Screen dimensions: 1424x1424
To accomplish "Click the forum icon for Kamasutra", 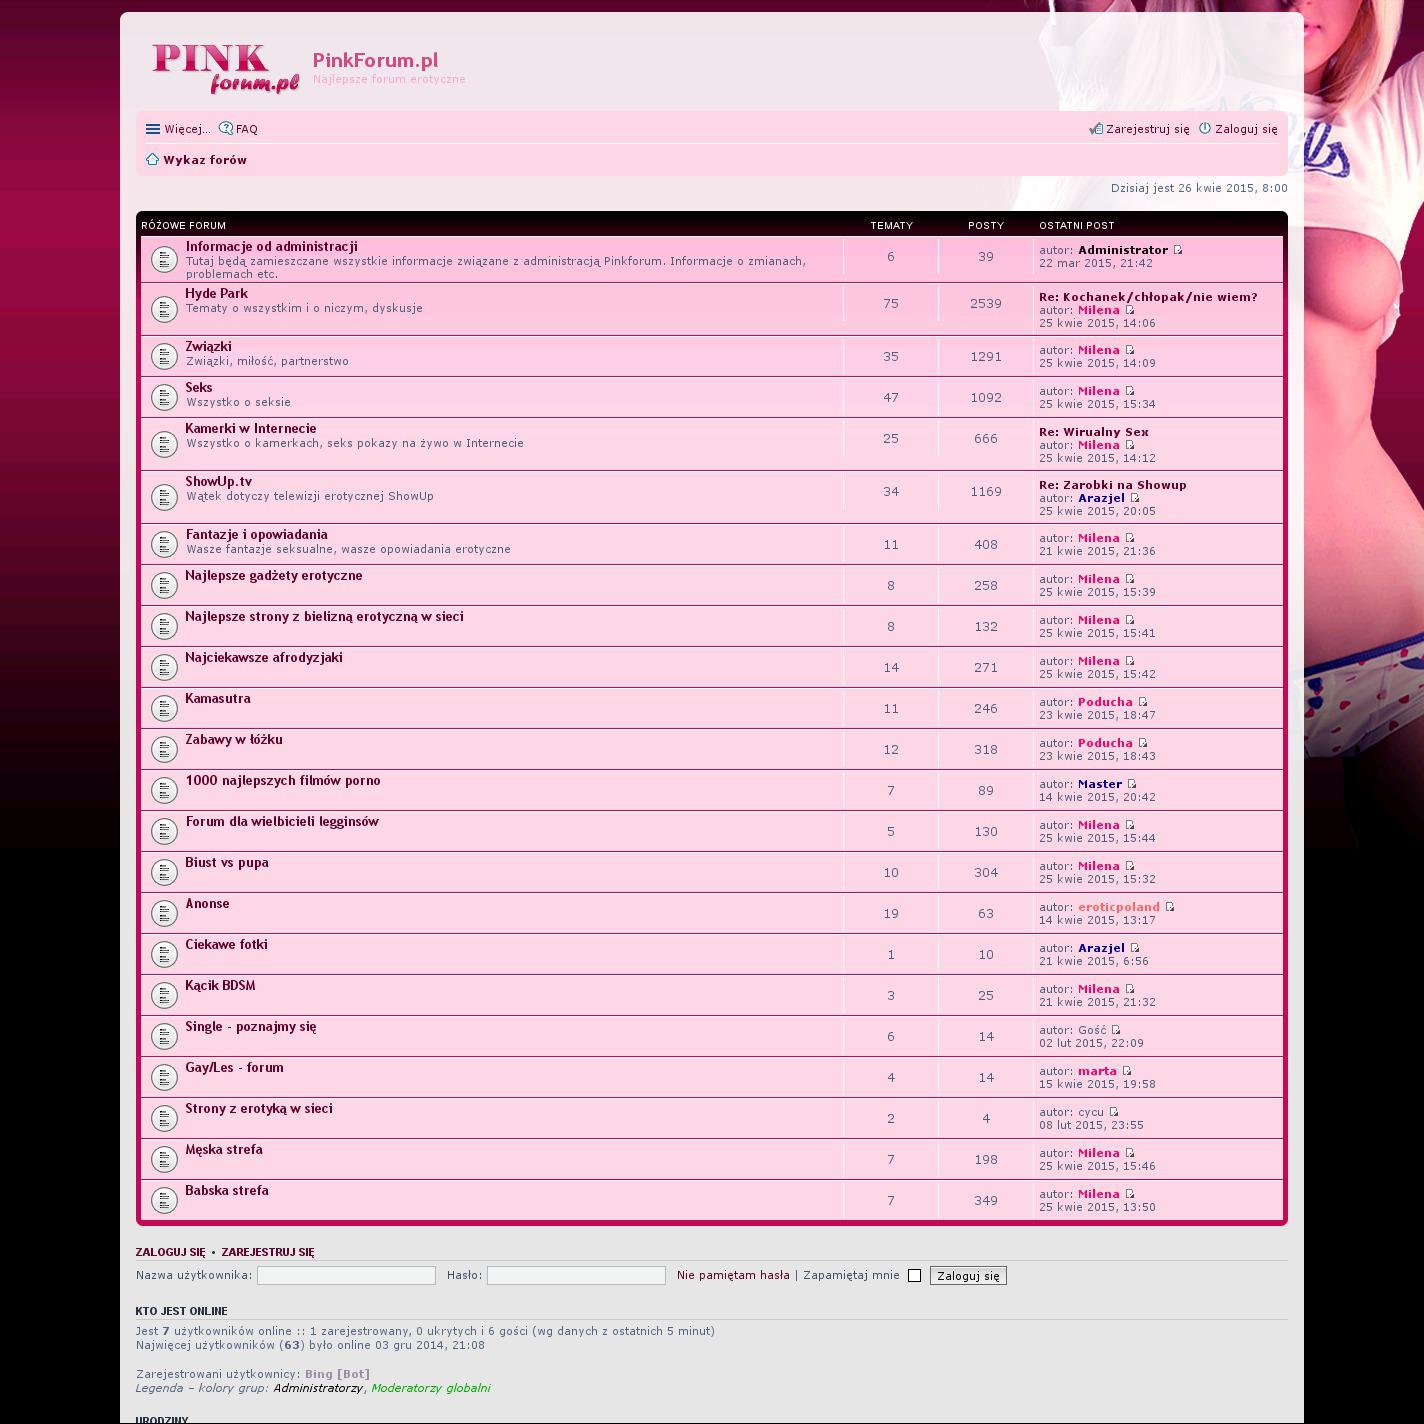I will [x=164, y=708].
